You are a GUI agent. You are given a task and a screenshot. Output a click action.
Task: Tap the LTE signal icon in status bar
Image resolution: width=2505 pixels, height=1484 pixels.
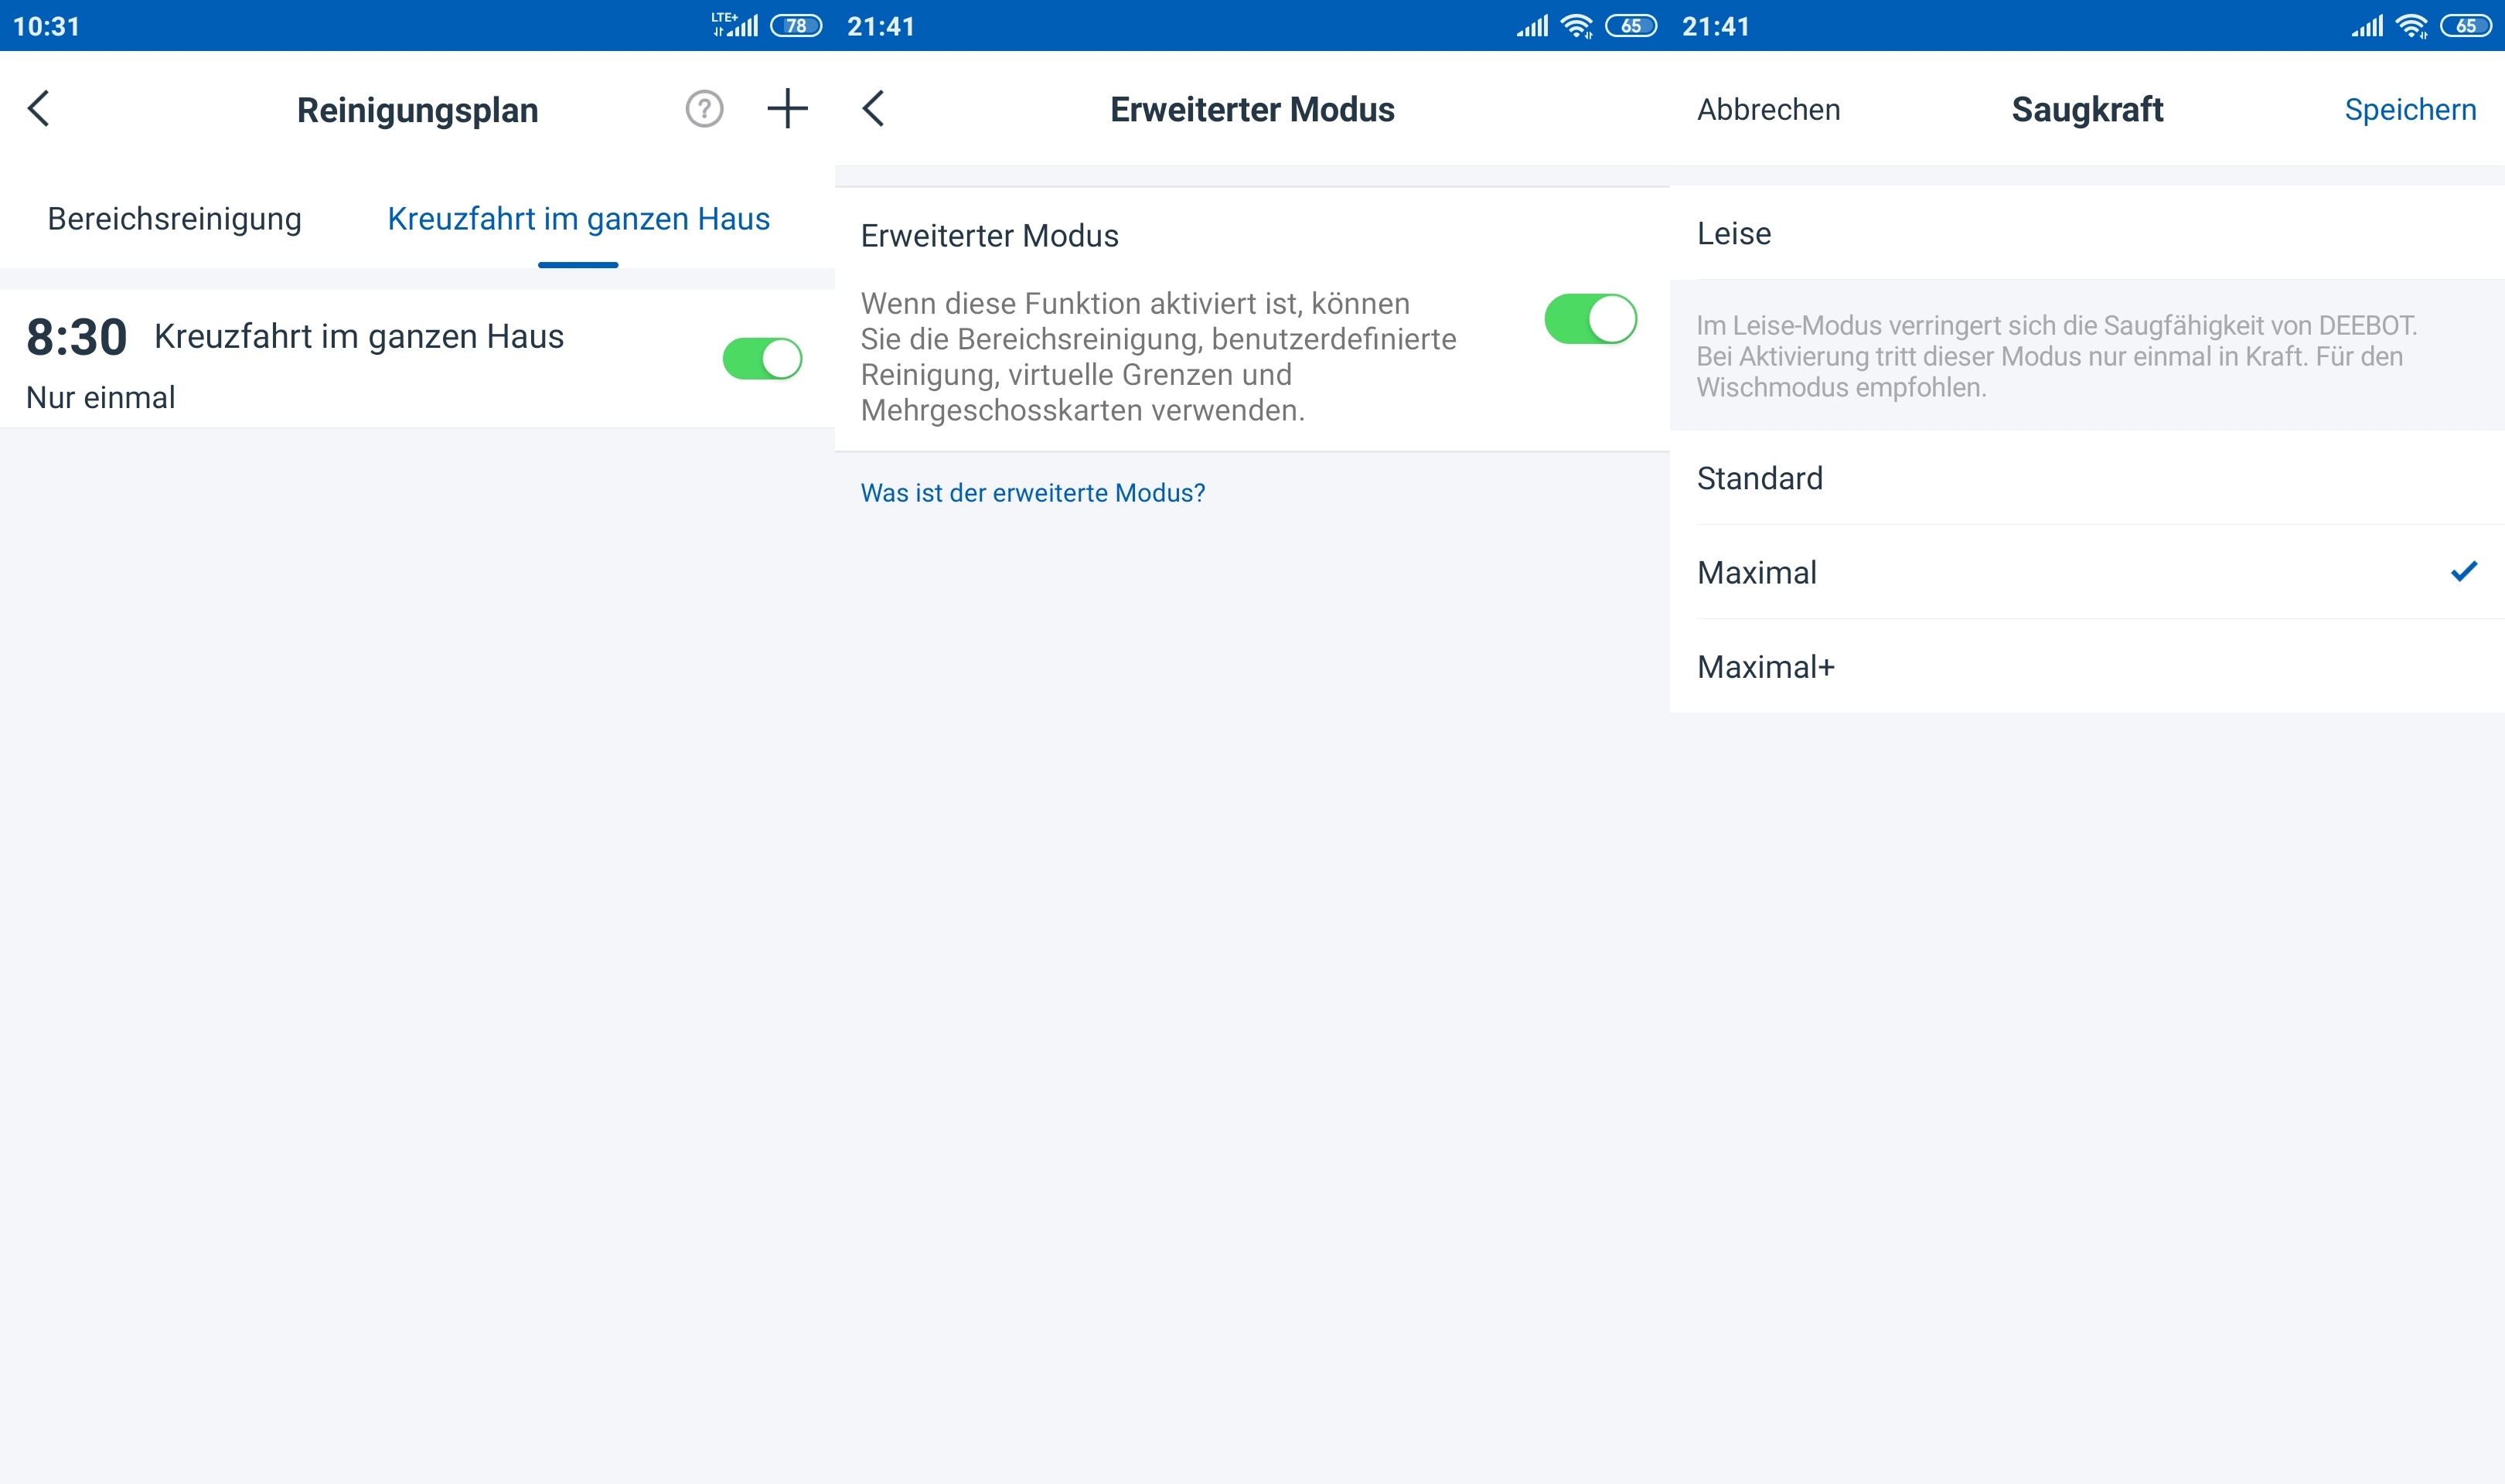point(735,25)
